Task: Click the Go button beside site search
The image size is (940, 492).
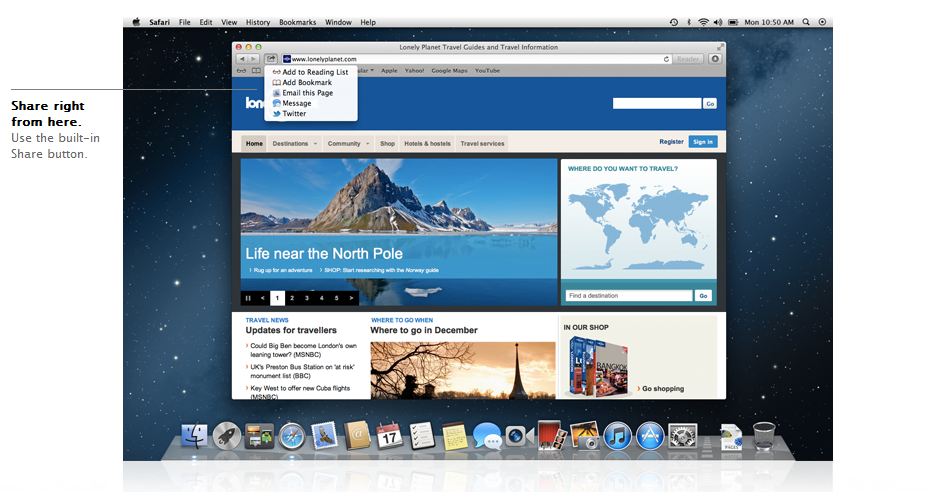Action: 710,104
